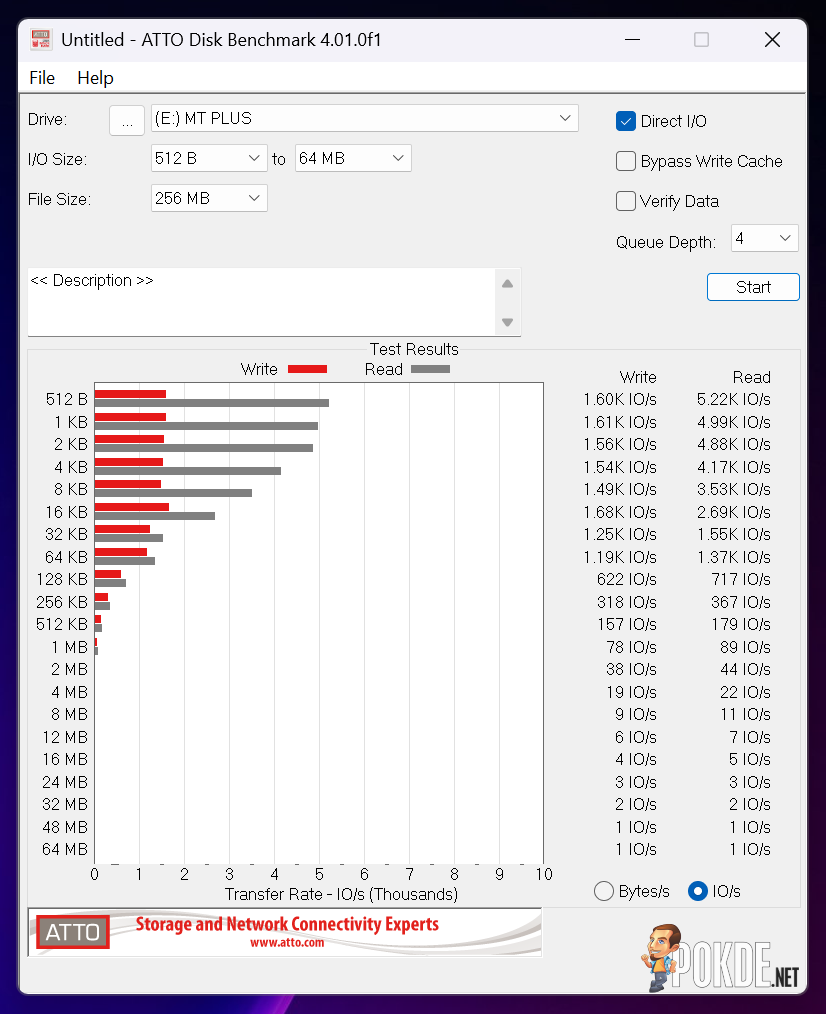Click the 622 IO/s write value

tap(627, 579)
